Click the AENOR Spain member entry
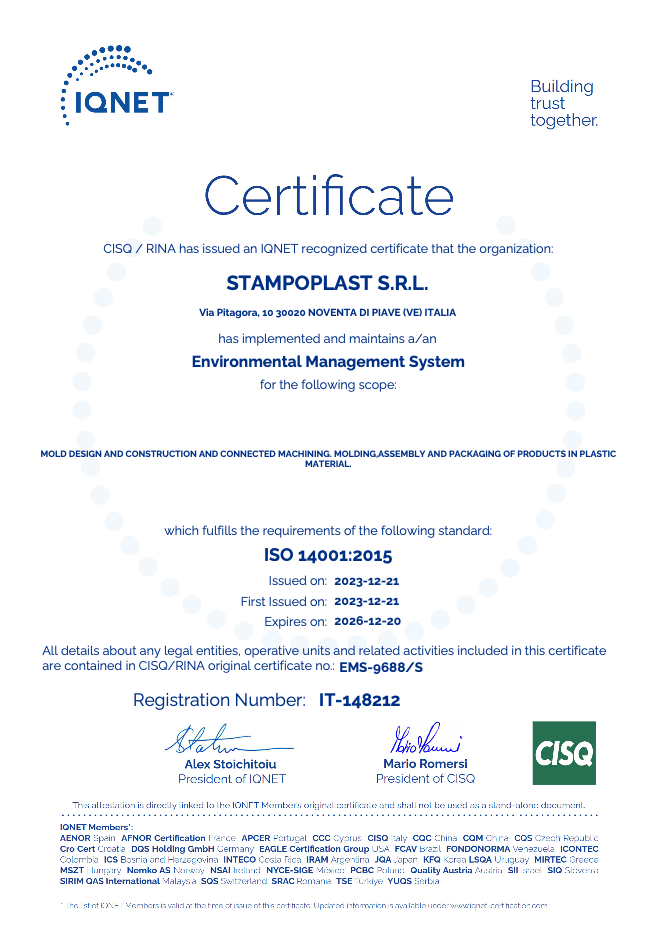 click(x=88, y=838)
